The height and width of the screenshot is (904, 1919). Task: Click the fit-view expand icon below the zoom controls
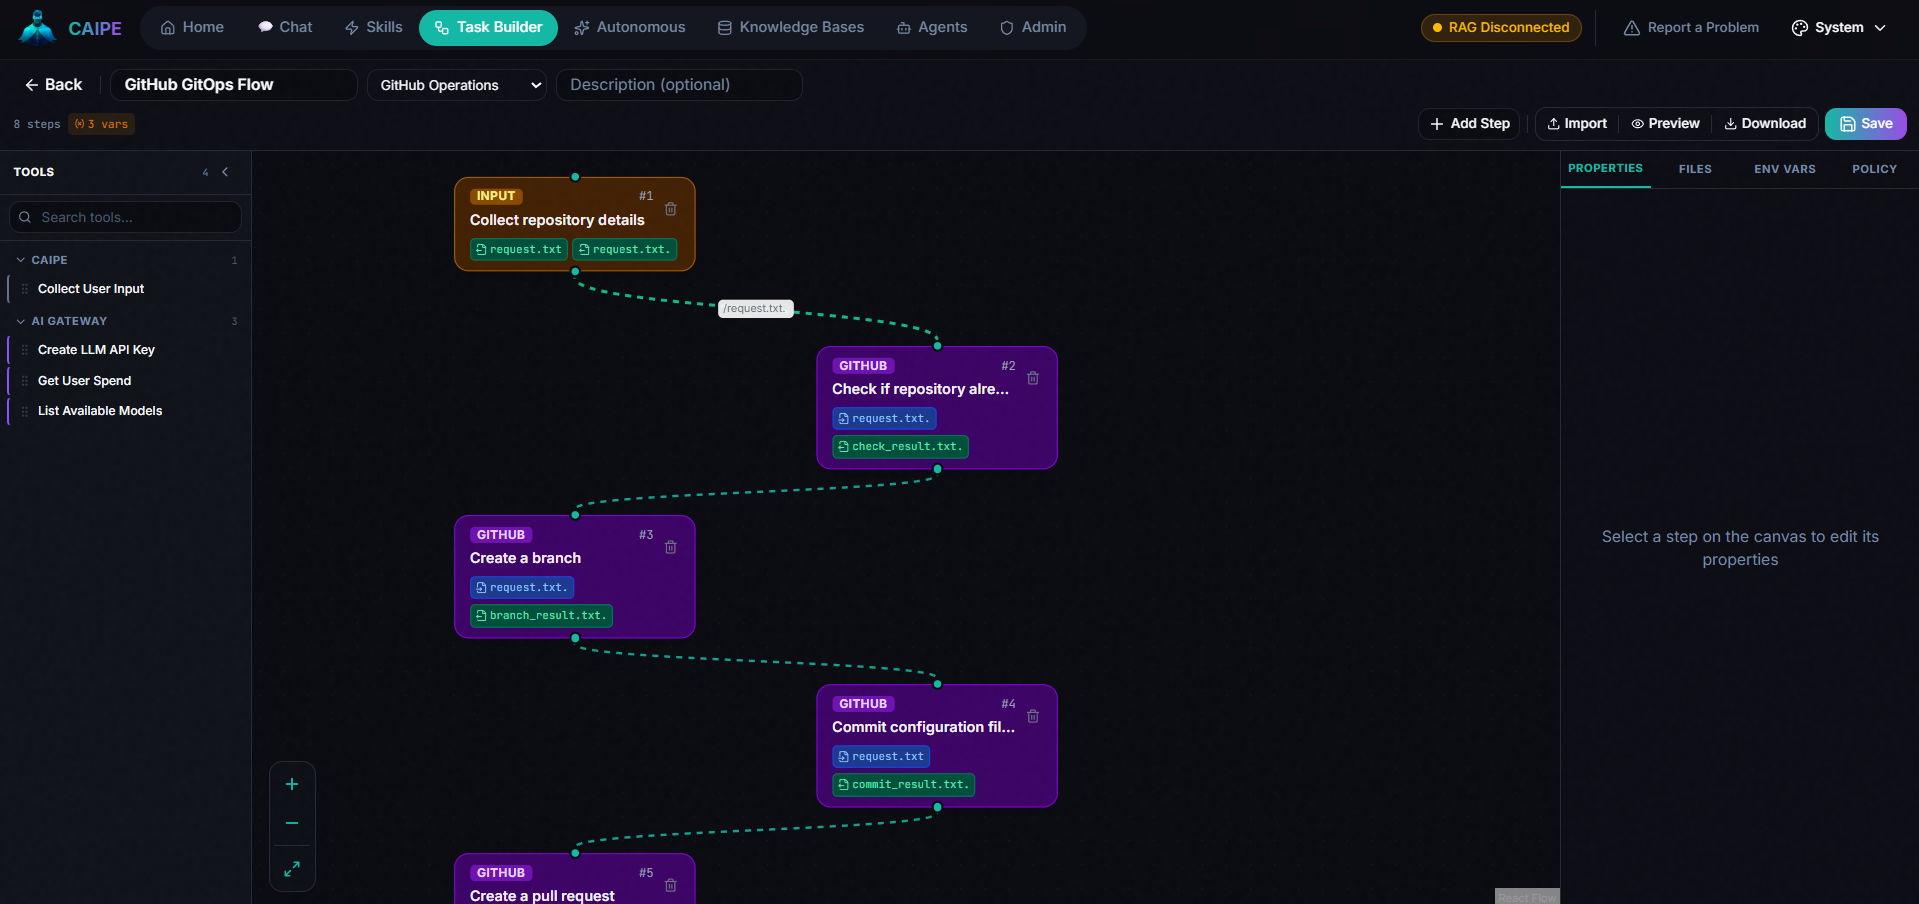click(291, 868)
